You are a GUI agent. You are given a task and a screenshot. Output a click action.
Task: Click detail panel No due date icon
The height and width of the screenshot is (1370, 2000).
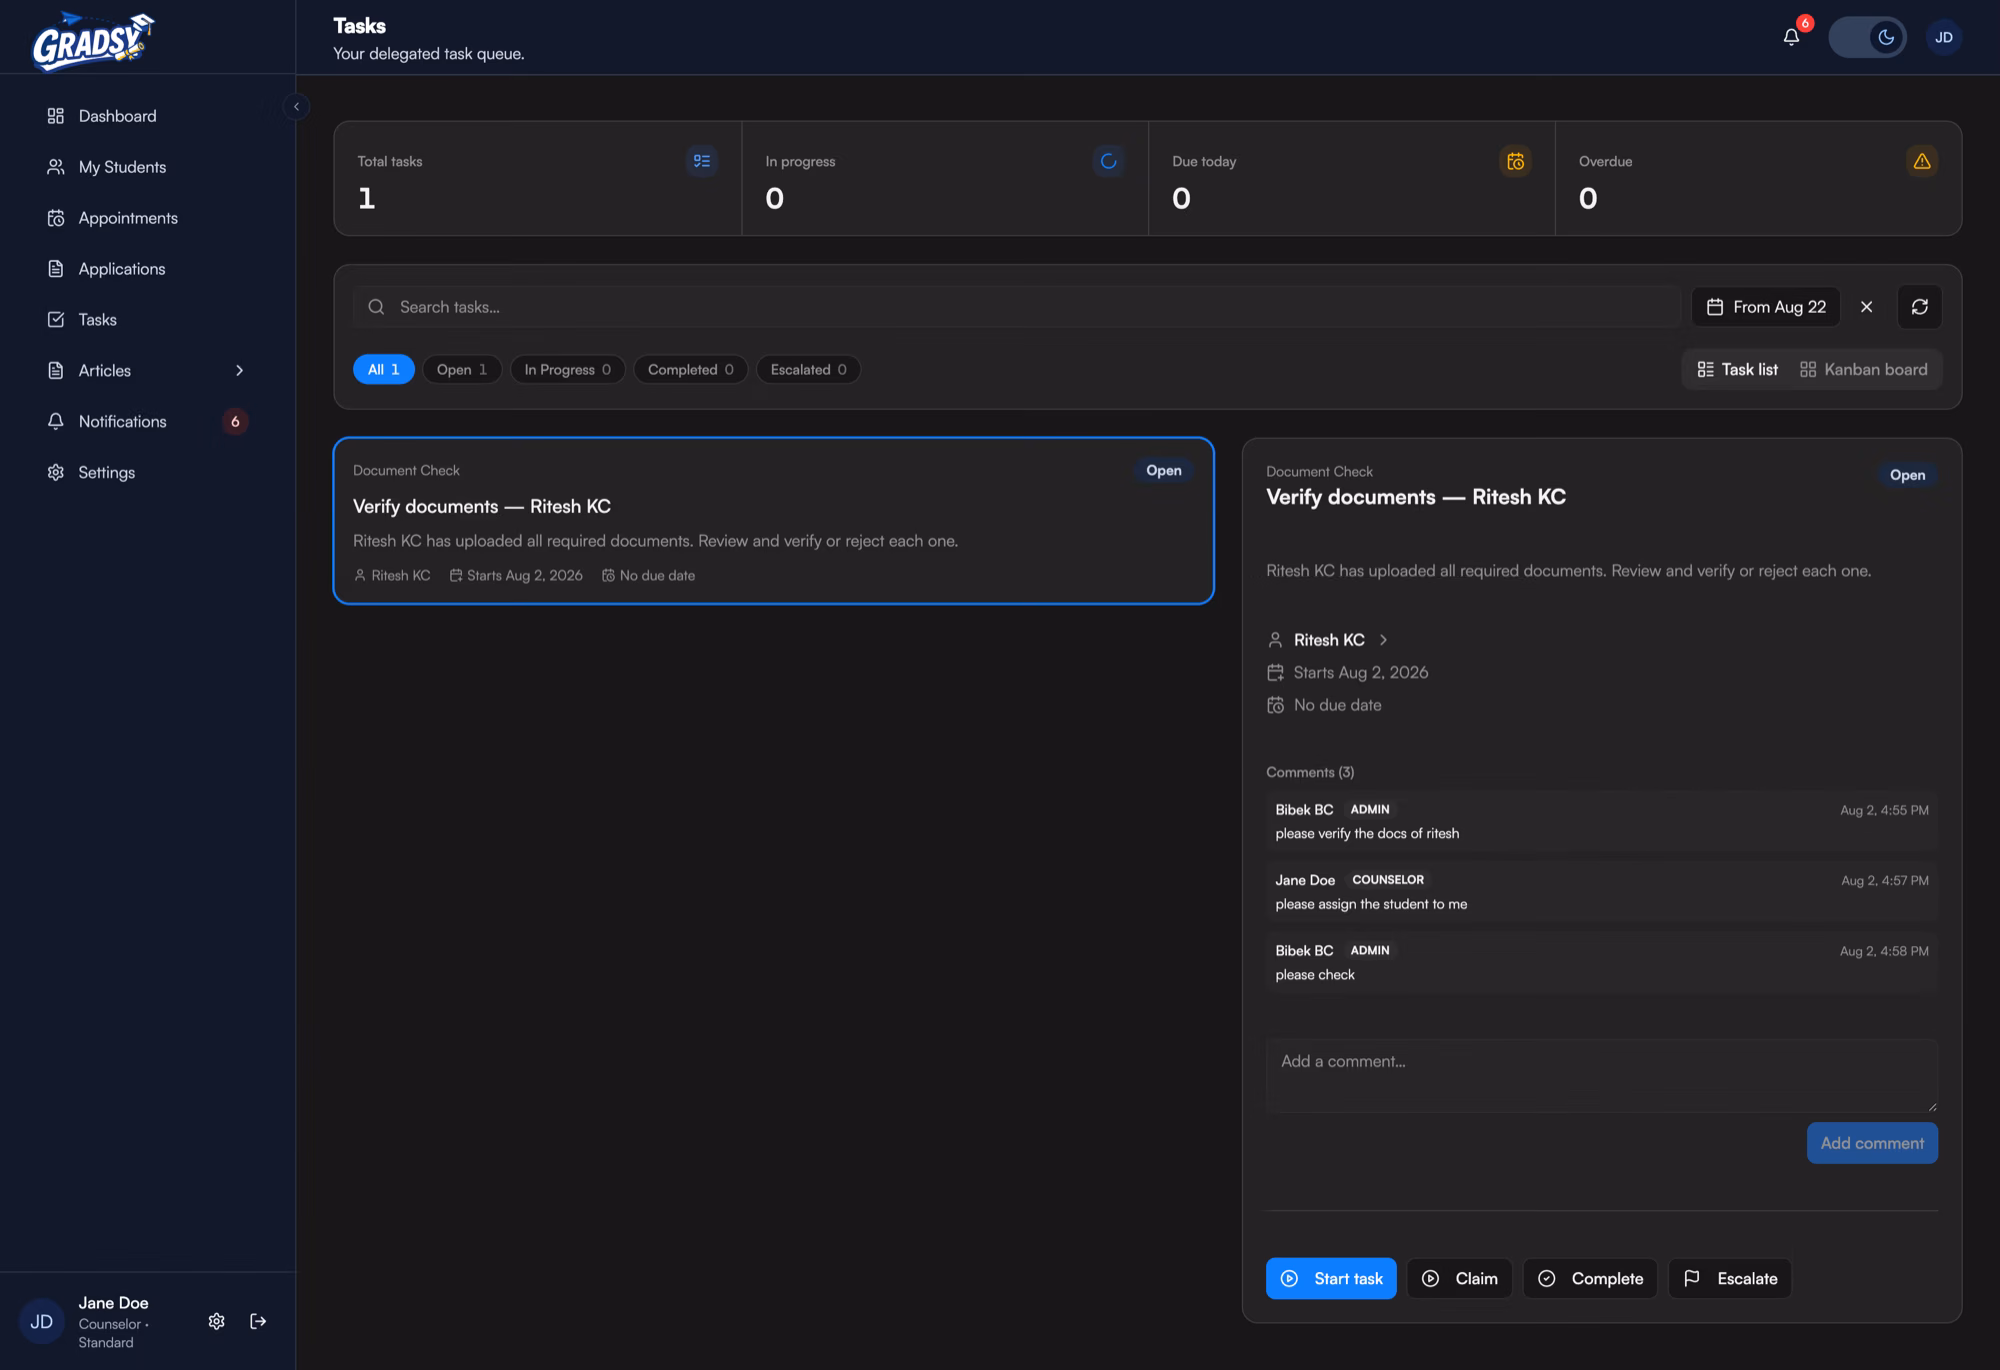pyautogui.click(x=1275, y=706)
